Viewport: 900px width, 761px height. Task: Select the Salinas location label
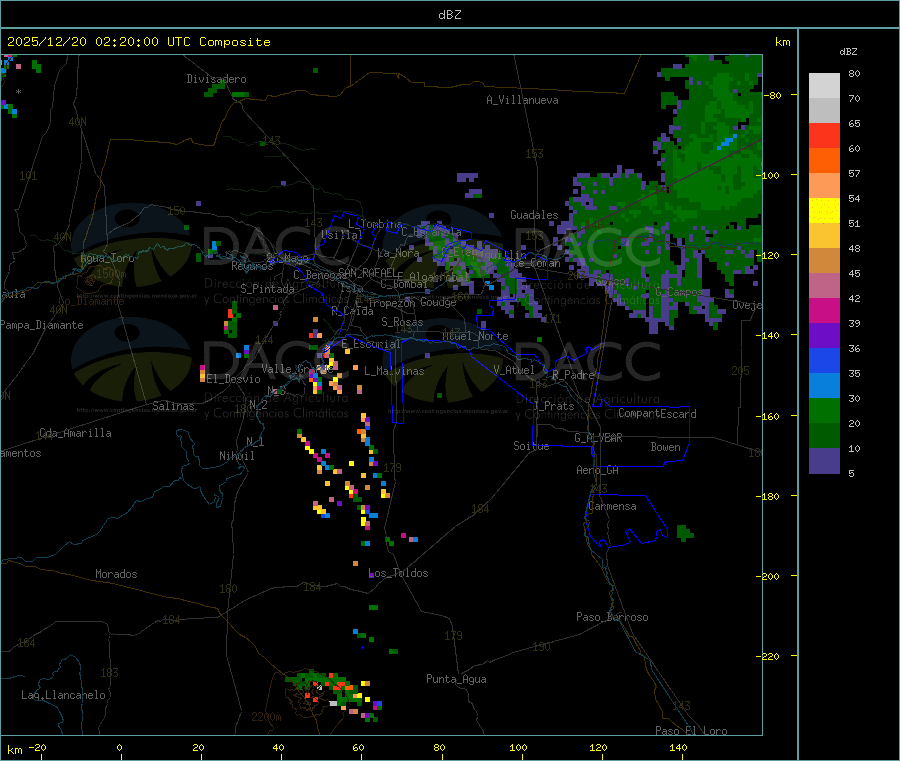click(x=173, y=406)
